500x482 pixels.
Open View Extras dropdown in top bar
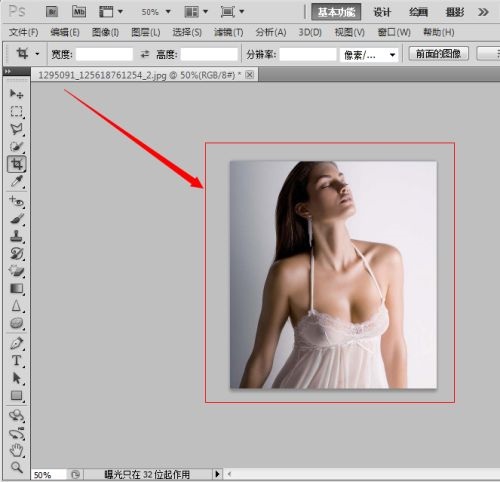click(111, 12)
